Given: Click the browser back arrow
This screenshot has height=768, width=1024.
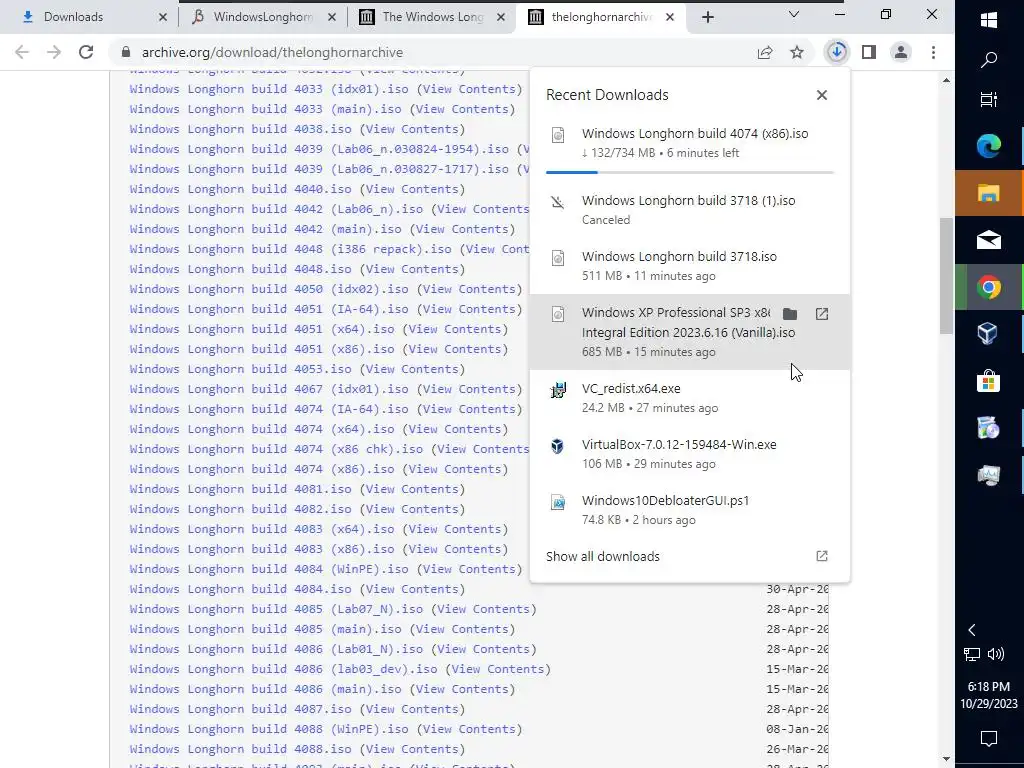Looking at the screenshot, I should point(22,52).
